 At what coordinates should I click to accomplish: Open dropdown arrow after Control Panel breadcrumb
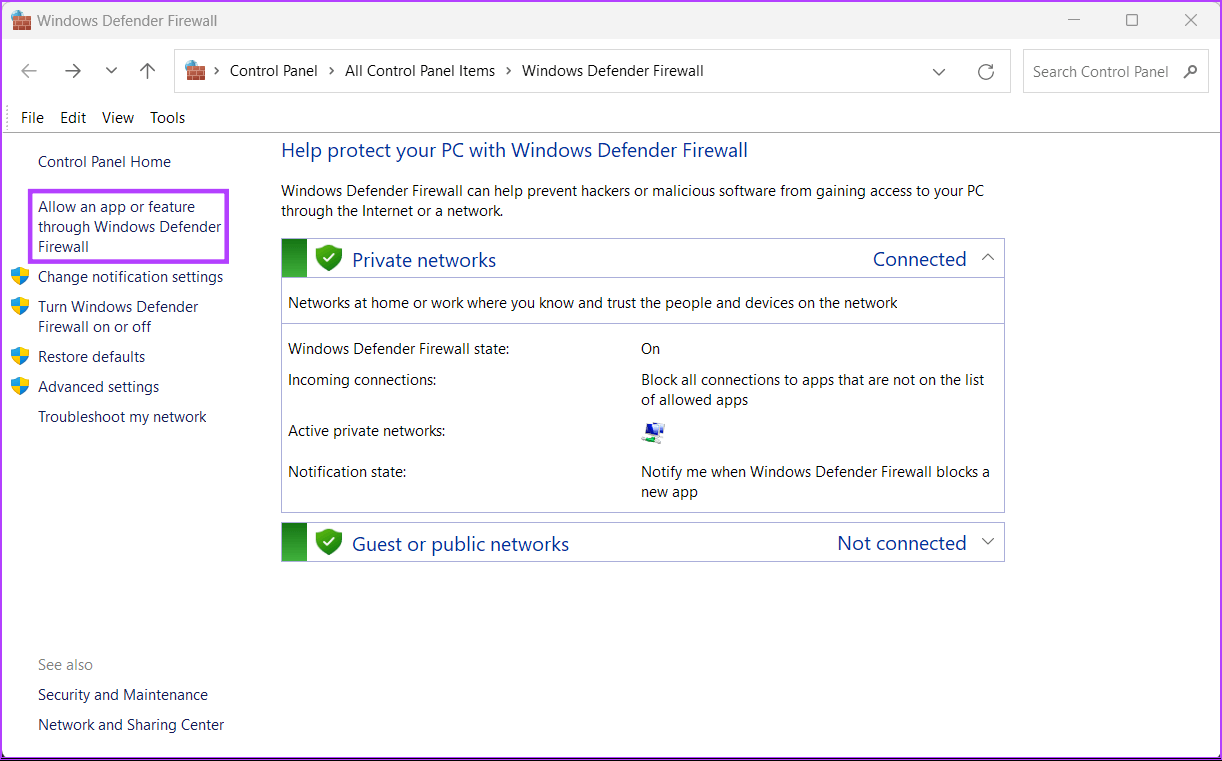coord(332,71)
